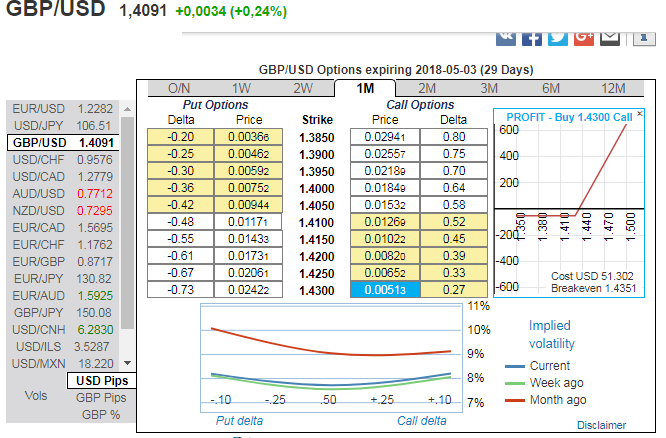Choose Vols display mode
This screenshot has width=666, height=438.
(36, 396)
